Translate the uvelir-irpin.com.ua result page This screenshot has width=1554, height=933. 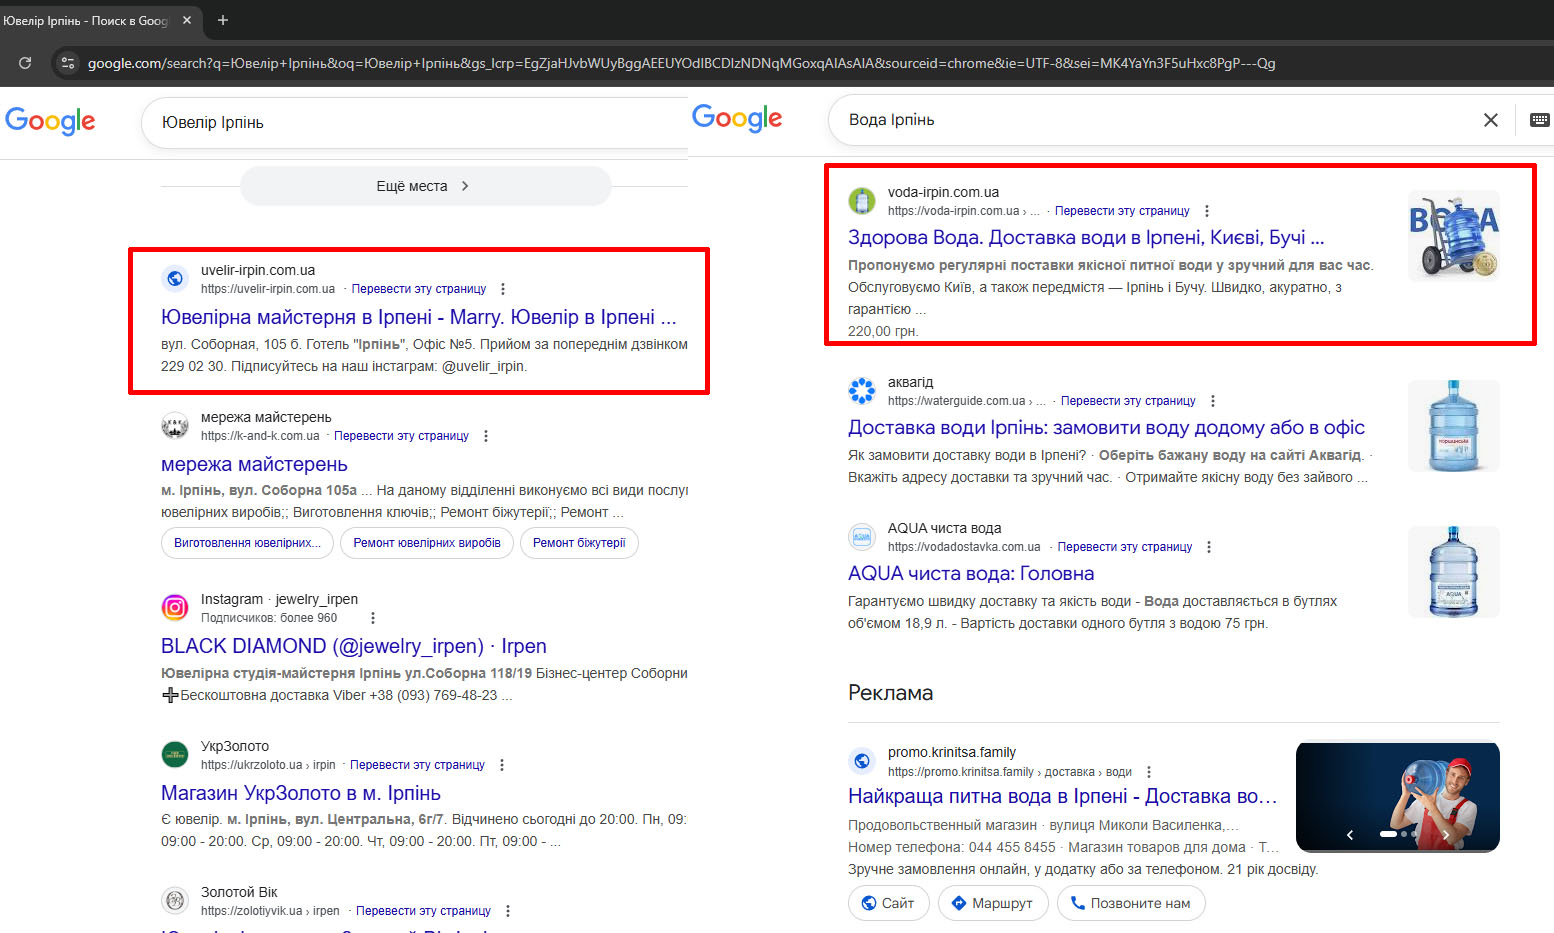419,289
